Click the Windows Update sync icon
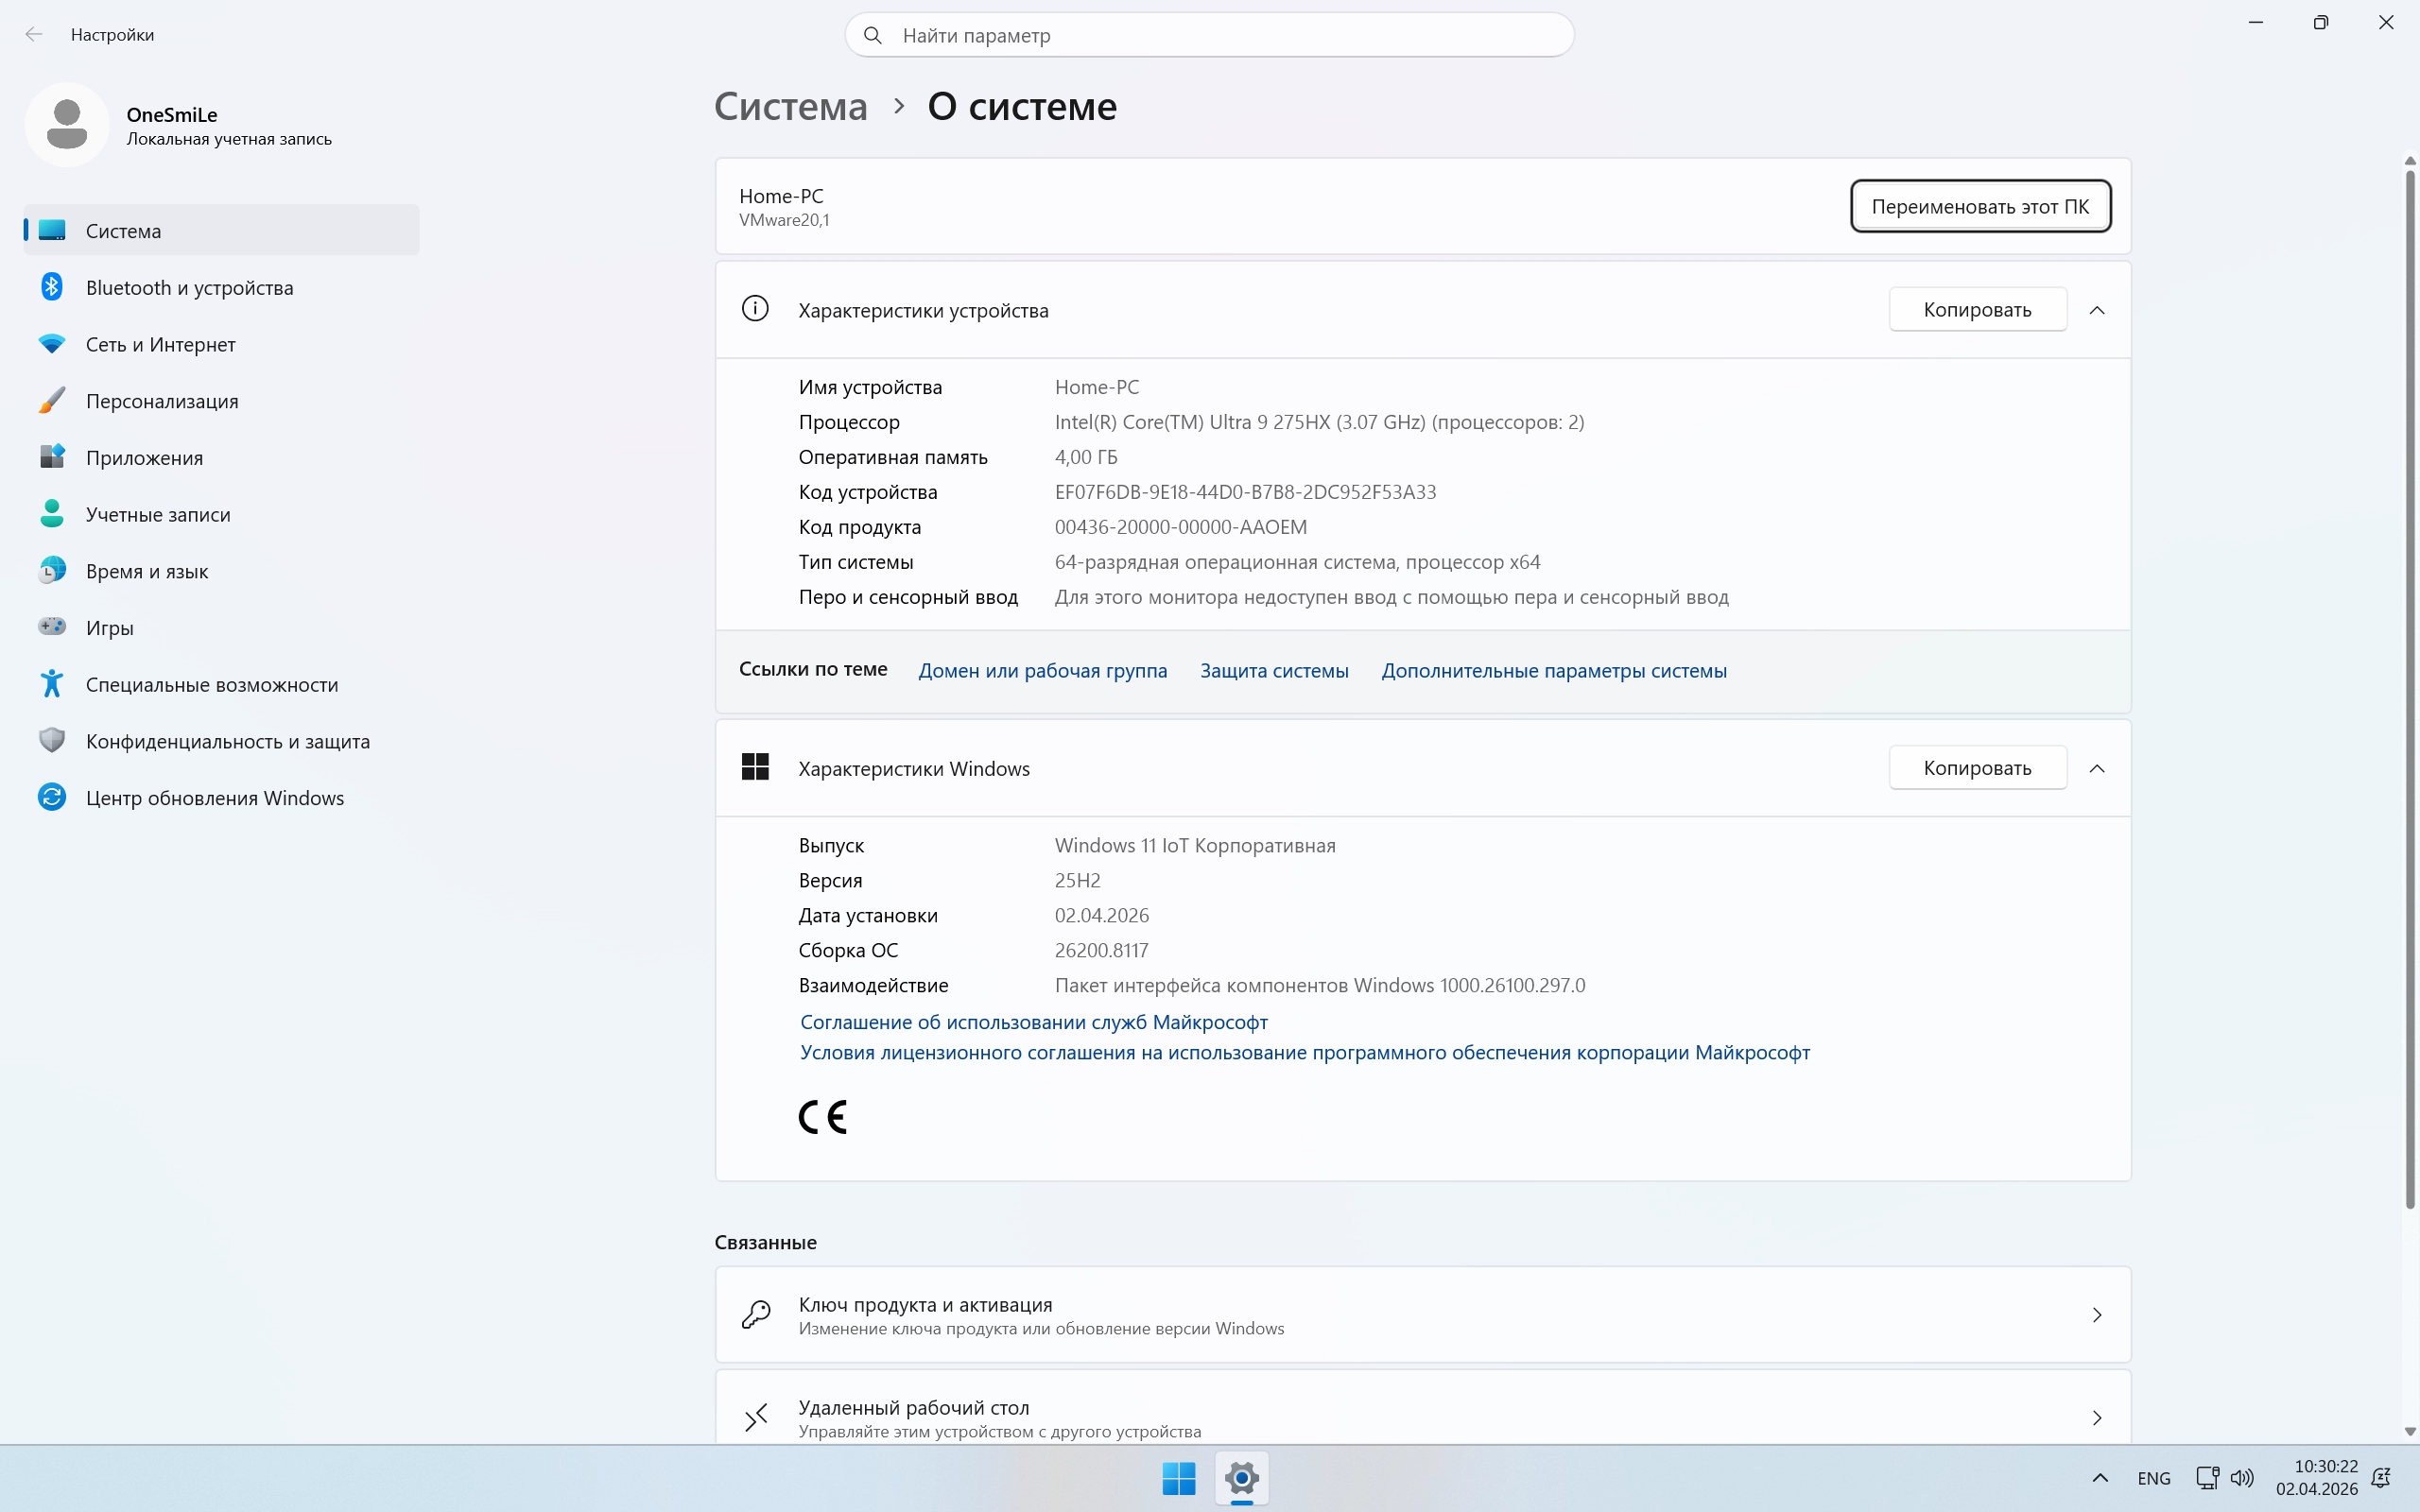The image size is (2420, 1512). pos(52,797)
